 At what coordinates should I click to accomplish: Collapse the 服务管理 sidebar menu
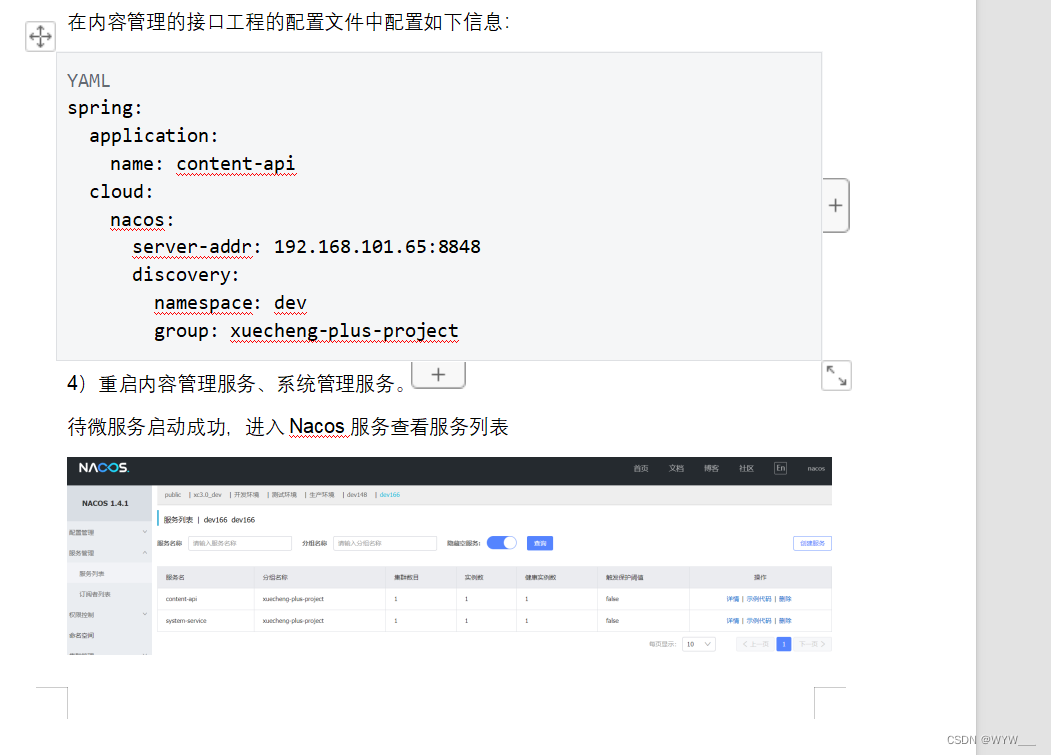pyautogui.click(x=108, y=553)
